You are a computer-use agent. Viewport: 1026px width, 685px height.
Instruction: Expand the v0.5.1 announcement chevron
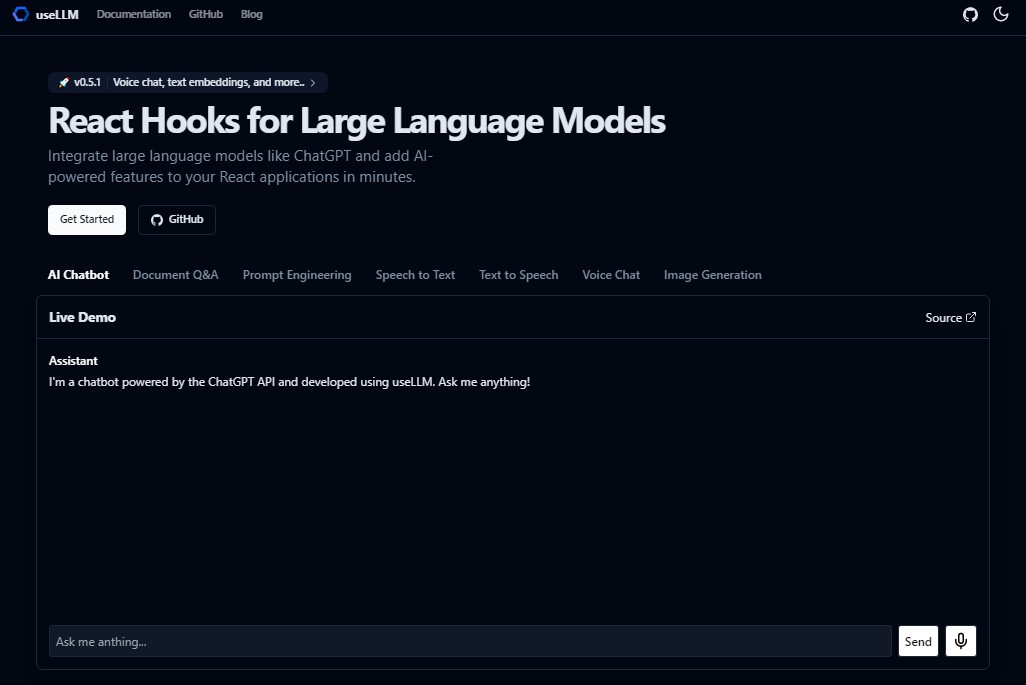tap(312, 83)
